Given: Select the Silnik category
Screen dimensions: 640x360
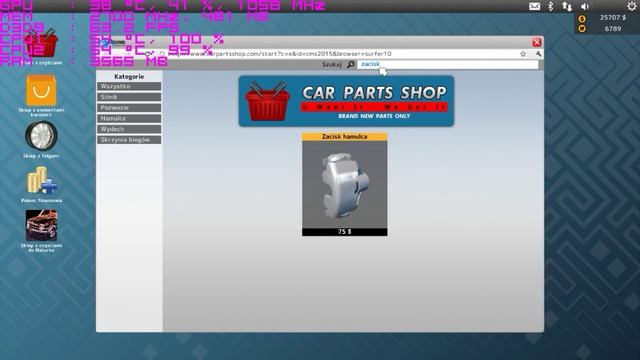Looking at the screenshot, I should point(129,97).
